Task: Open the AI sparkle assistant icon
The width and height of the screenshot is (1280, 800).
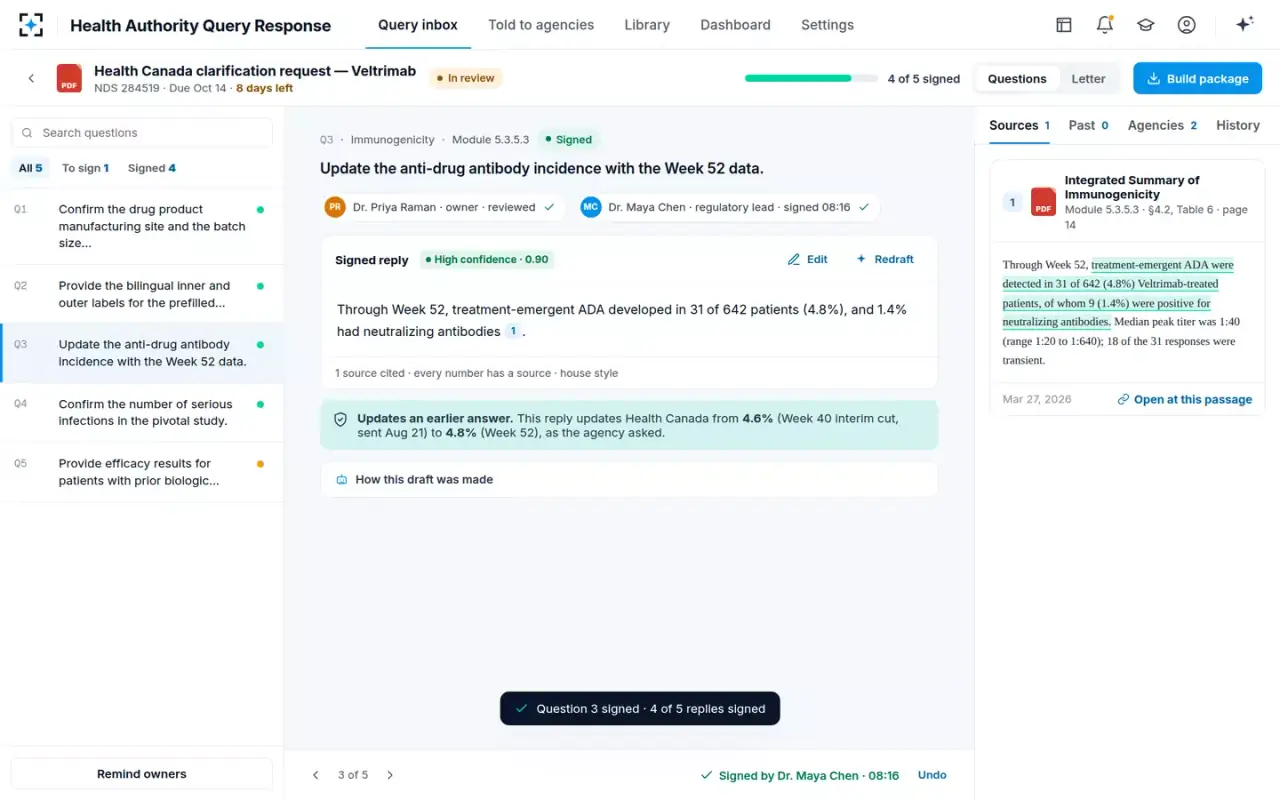Action: (x=1245, y=25)
